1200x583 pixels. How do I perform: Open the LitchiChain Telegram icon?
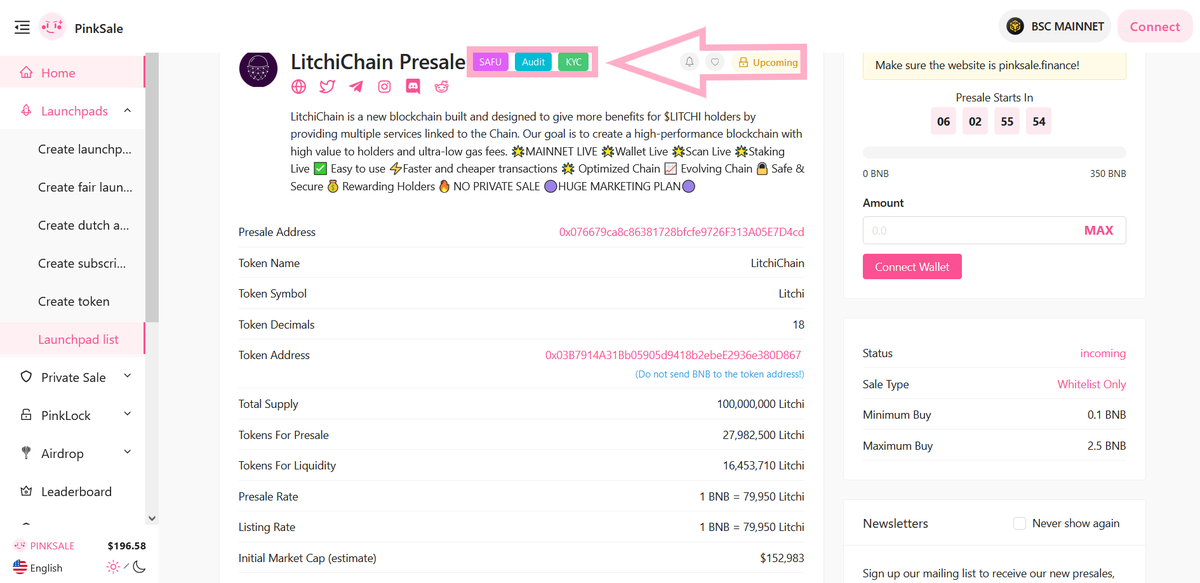[356, 88]
